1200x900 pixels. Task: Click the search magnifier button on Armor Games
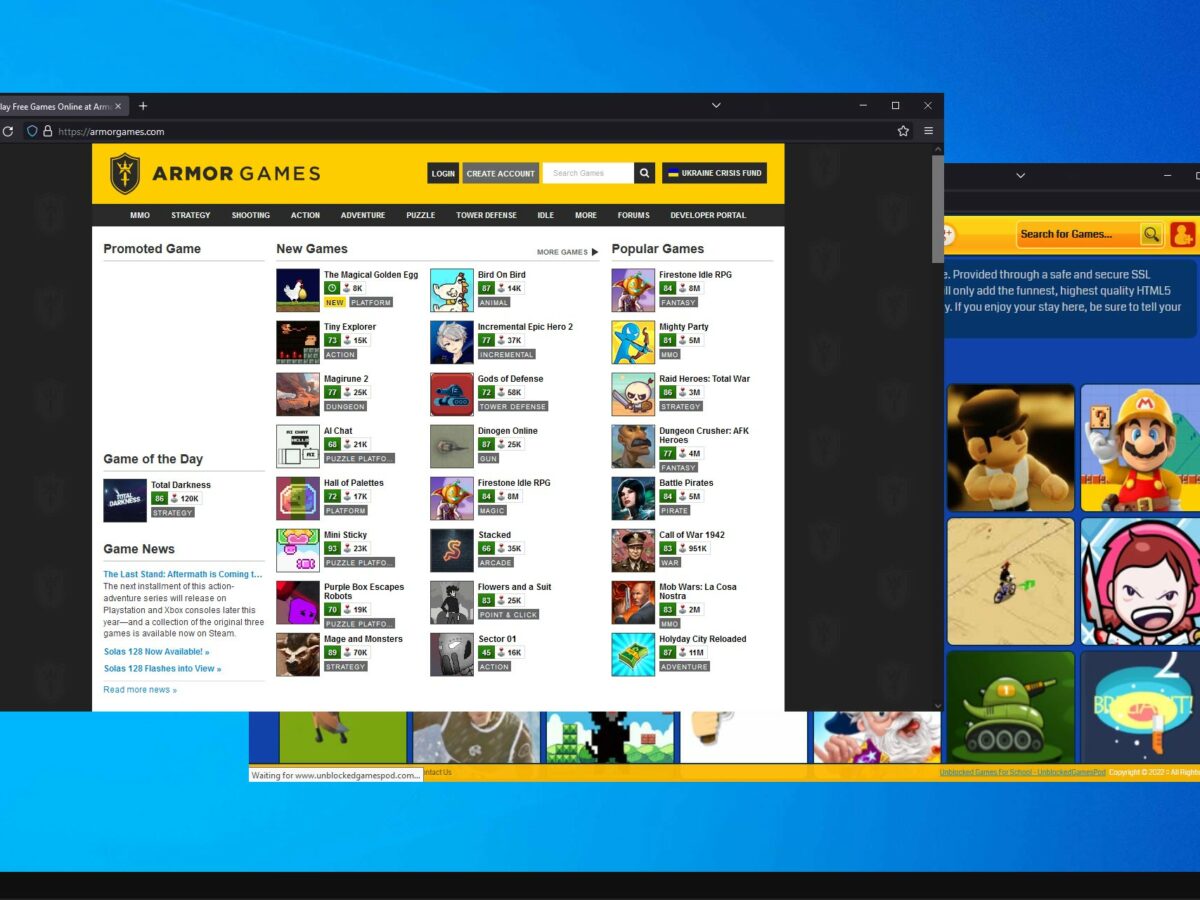tap(645, 173)
